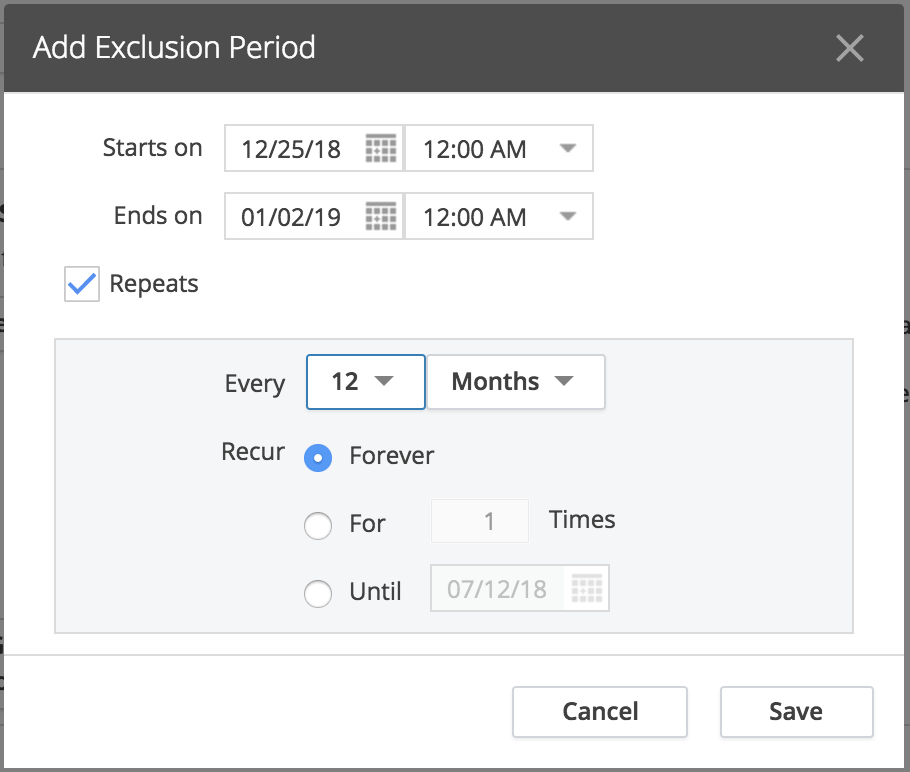Image resolution: width=910 pixels, height=772 pixels.
Task: Focus the Starts on date field 12/25/18
Action: click(294, 149)
